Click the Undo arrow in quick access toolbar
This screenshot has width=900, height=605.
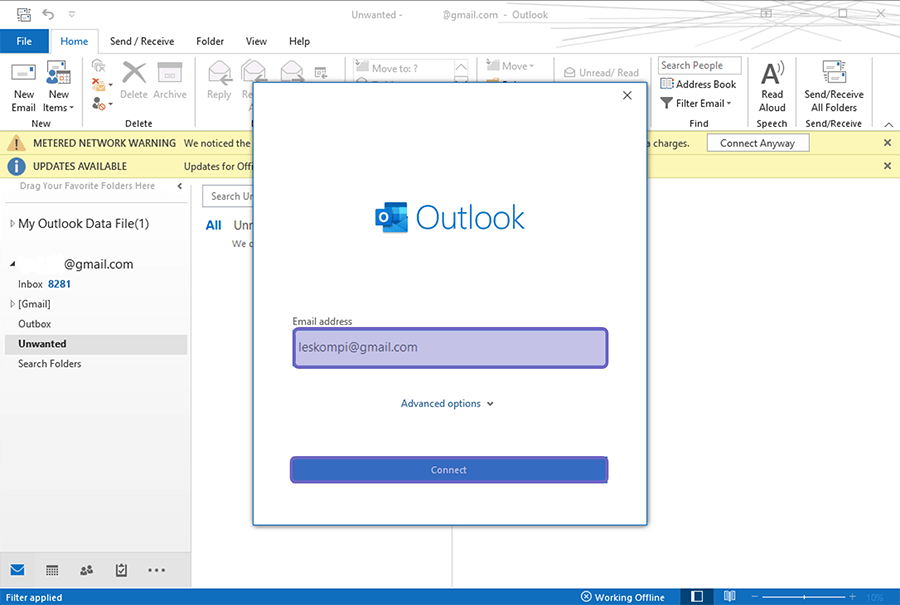48,14
